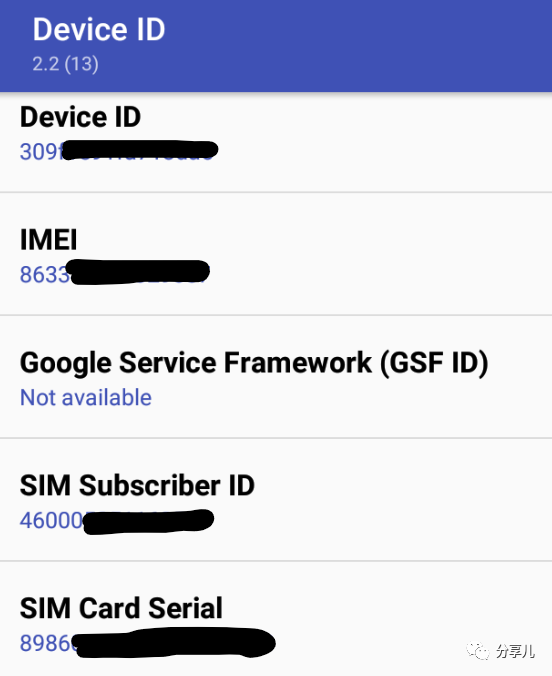Click empty space right of the IMEI row

click(380, 254)
